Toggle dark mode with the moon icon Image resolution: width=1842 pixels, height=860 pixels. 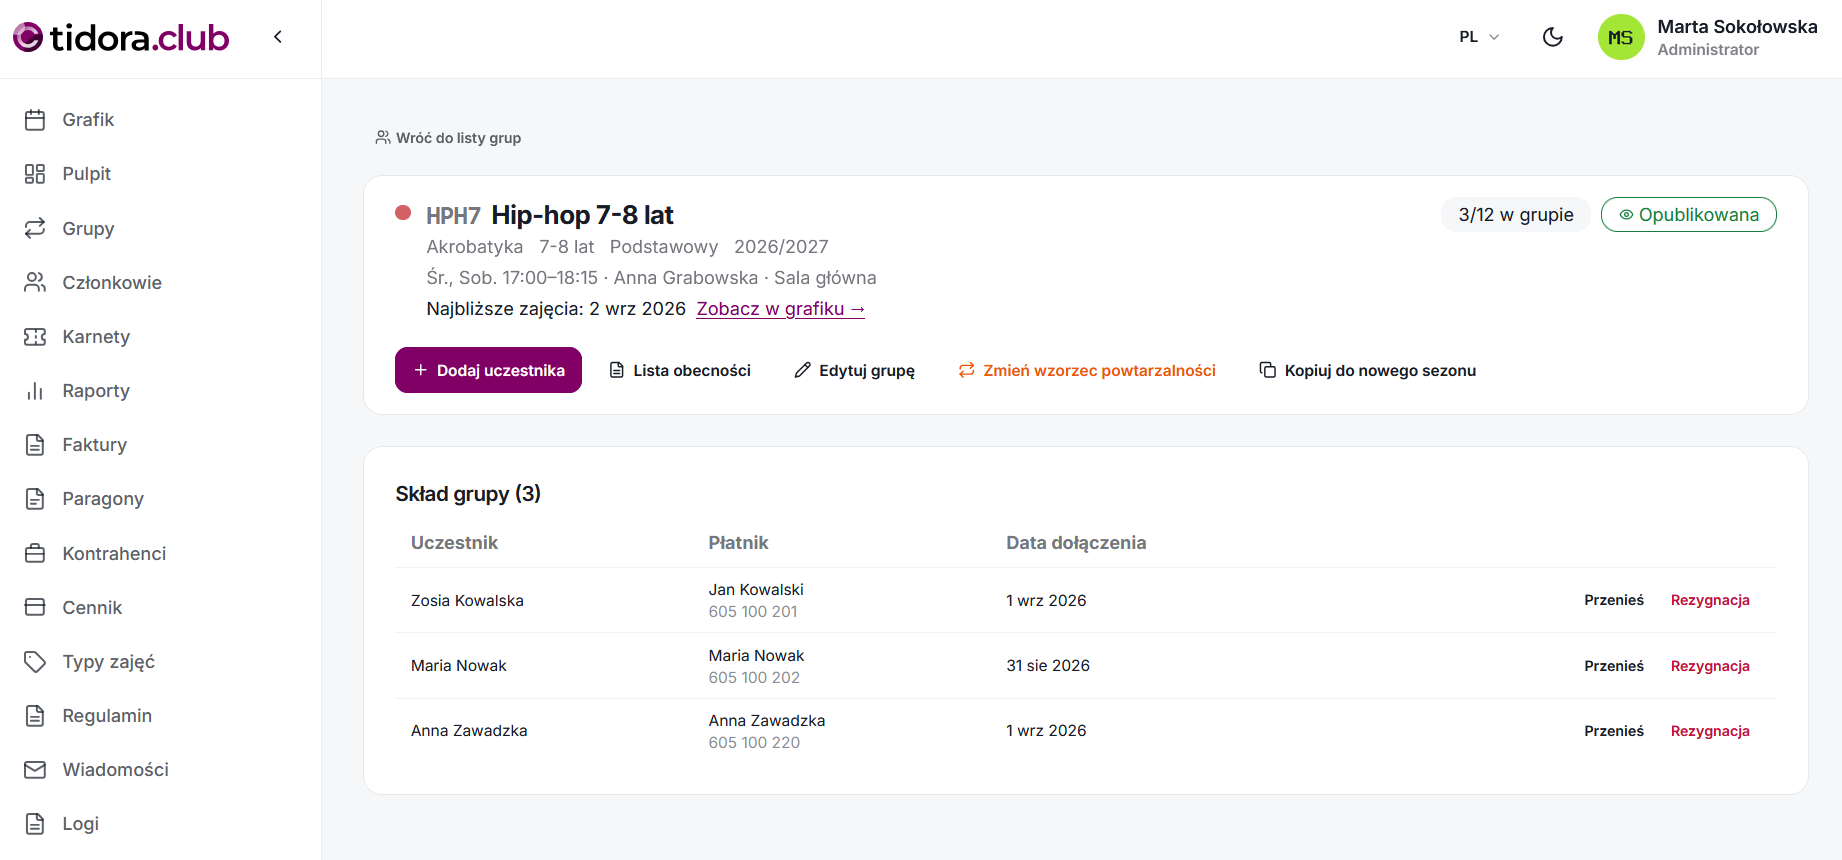1553,37
